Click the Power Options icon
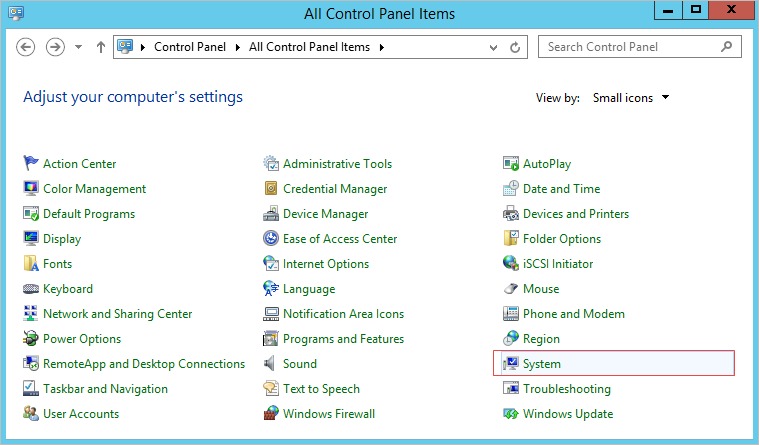This screenshot has height=445, width=759. pyautogui.click(x=31, y=339)
